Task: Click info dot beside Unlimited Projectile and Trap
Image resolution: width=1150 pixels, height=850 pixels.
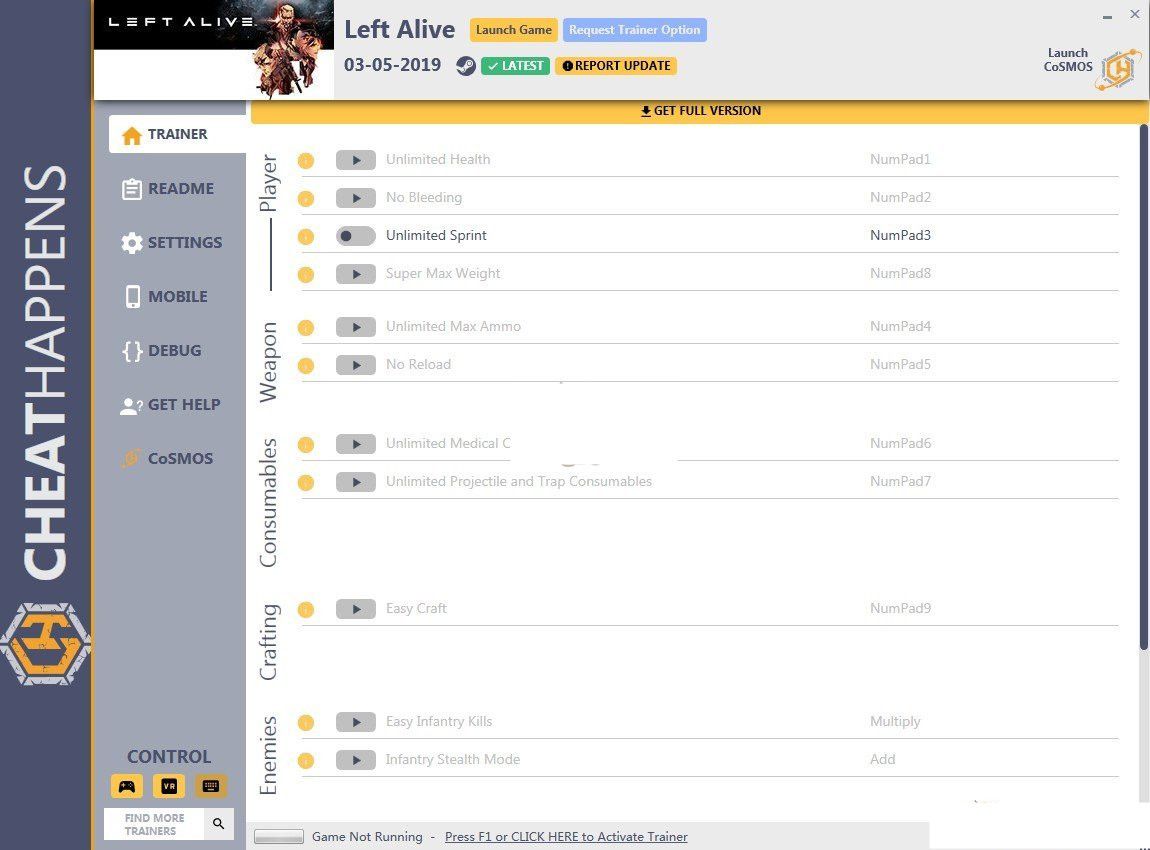Action: point(306,483)
